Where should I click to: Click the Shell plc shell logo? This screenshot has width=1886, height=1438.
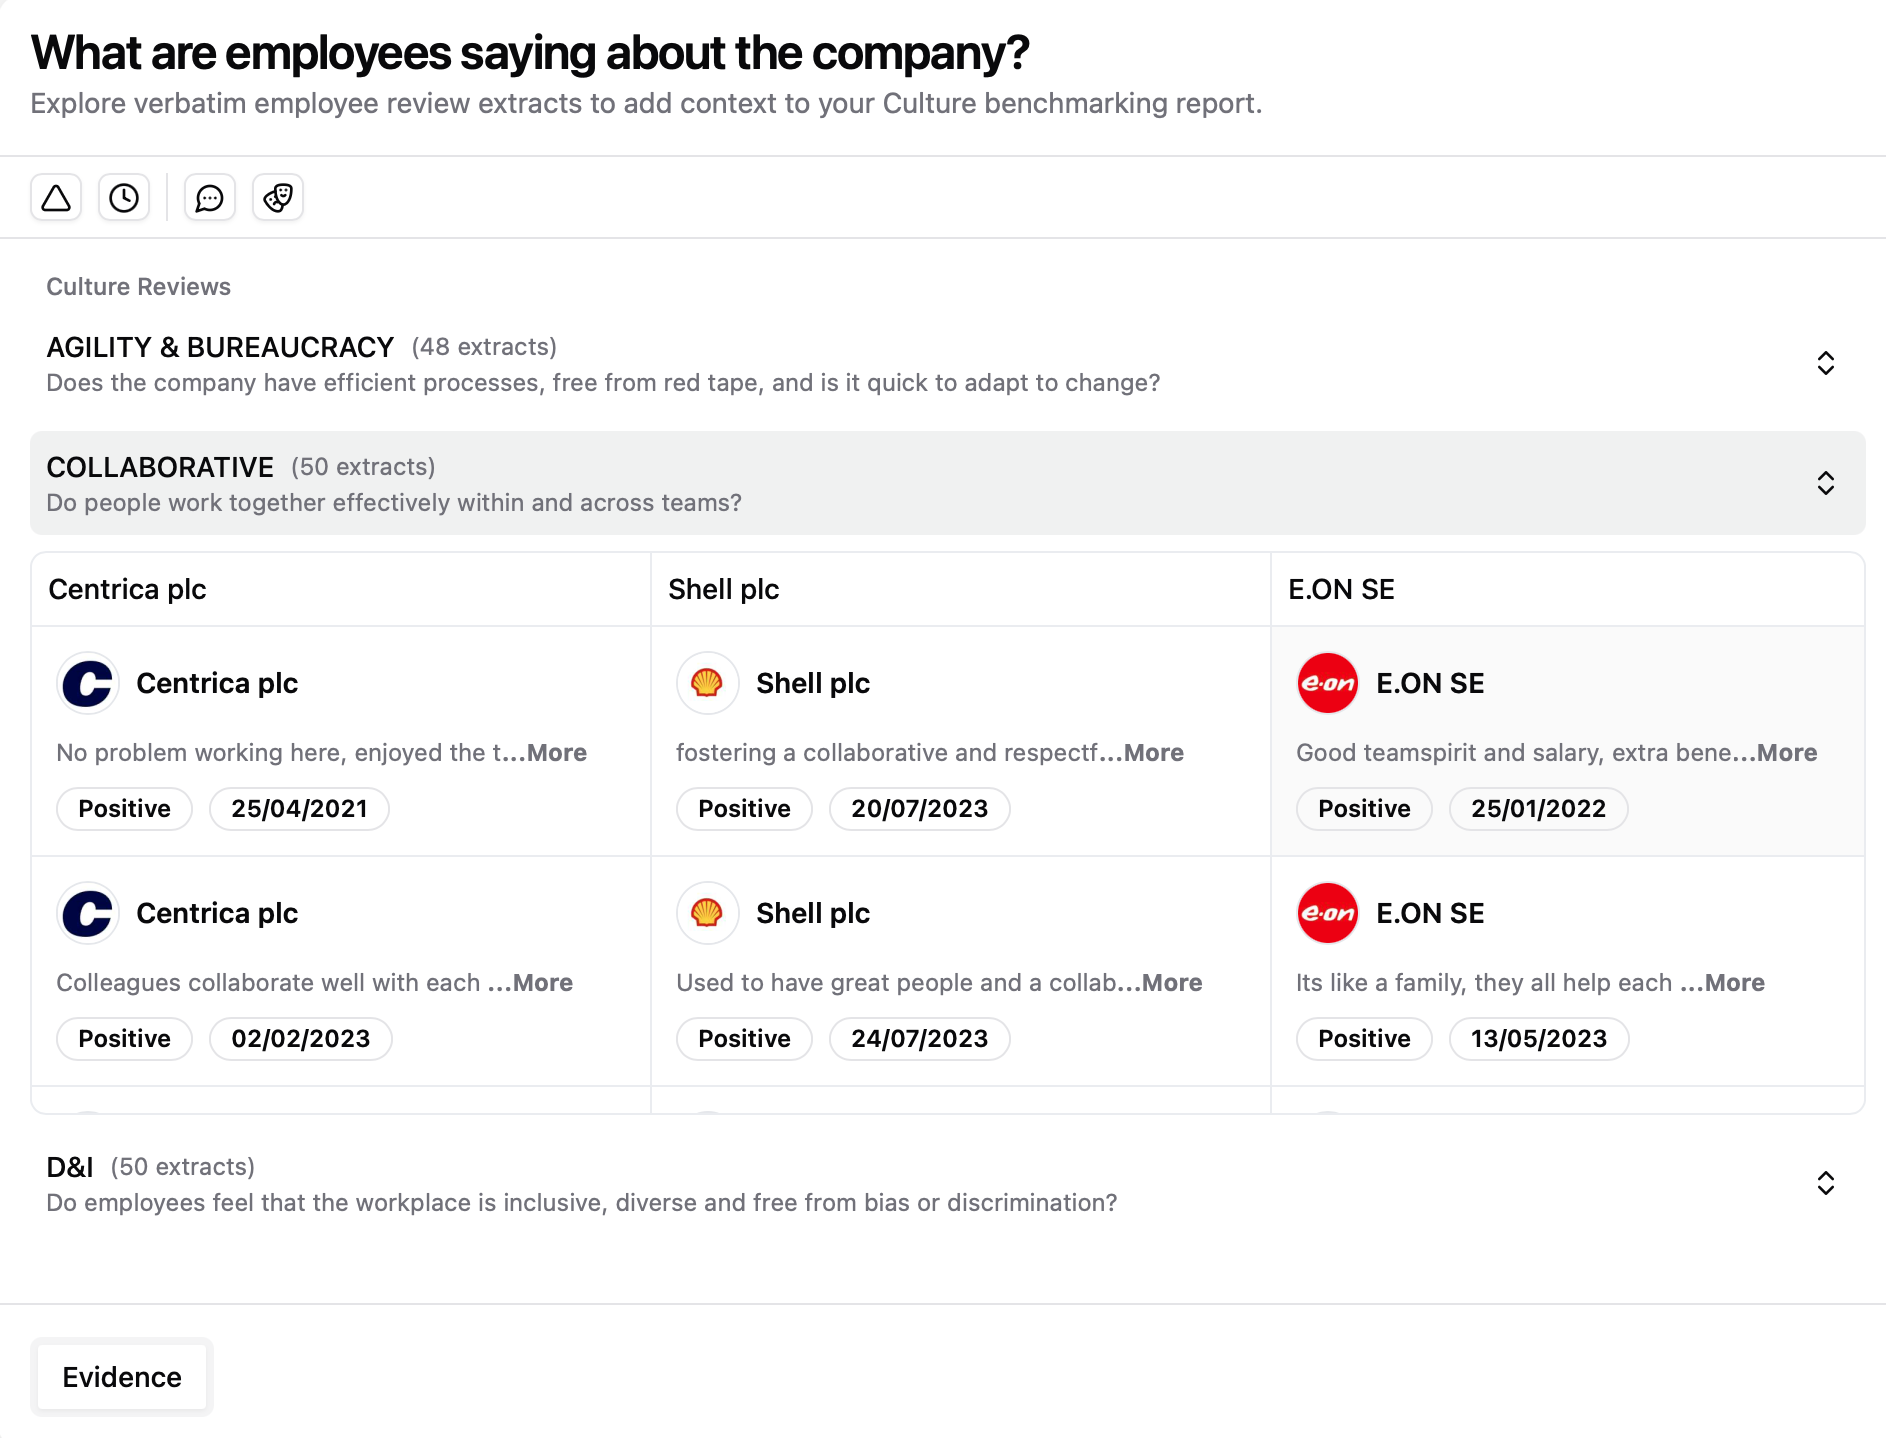click(x=707, y=683)
